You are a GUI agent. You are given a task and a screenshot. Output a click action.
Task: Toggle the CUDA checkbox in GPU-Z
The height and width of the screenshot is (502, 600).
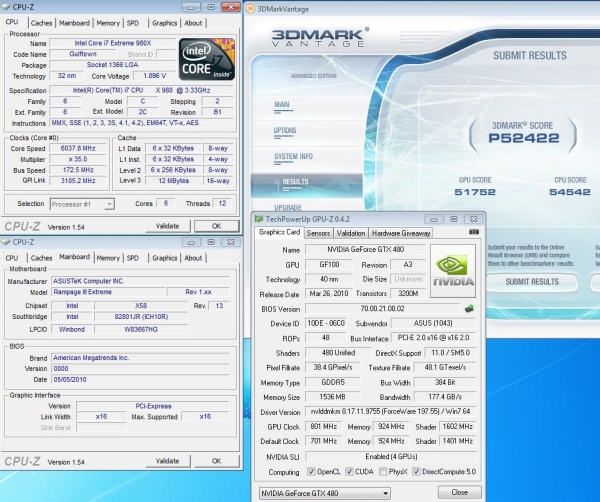[x=349, y=471]
